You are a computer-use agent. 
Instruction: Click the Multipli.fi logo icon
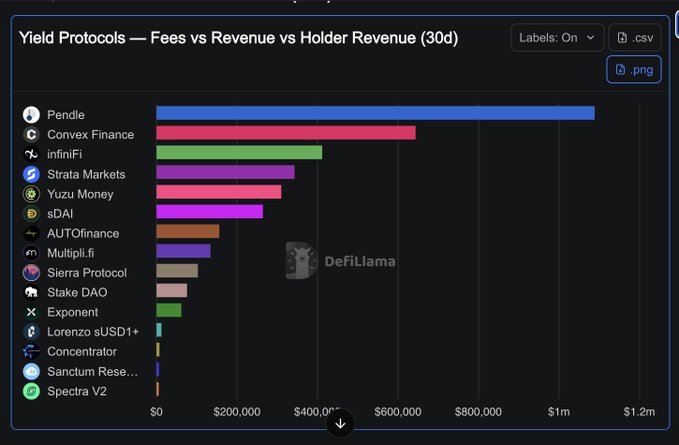(x=31, y=253)
